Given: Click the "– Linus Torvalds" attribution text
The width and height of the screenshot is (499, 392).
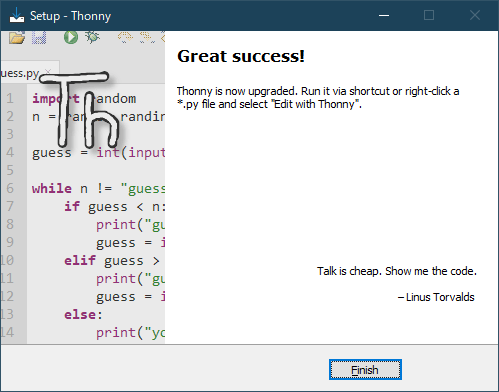Looking at the screenshot, I should pos(436,297).
